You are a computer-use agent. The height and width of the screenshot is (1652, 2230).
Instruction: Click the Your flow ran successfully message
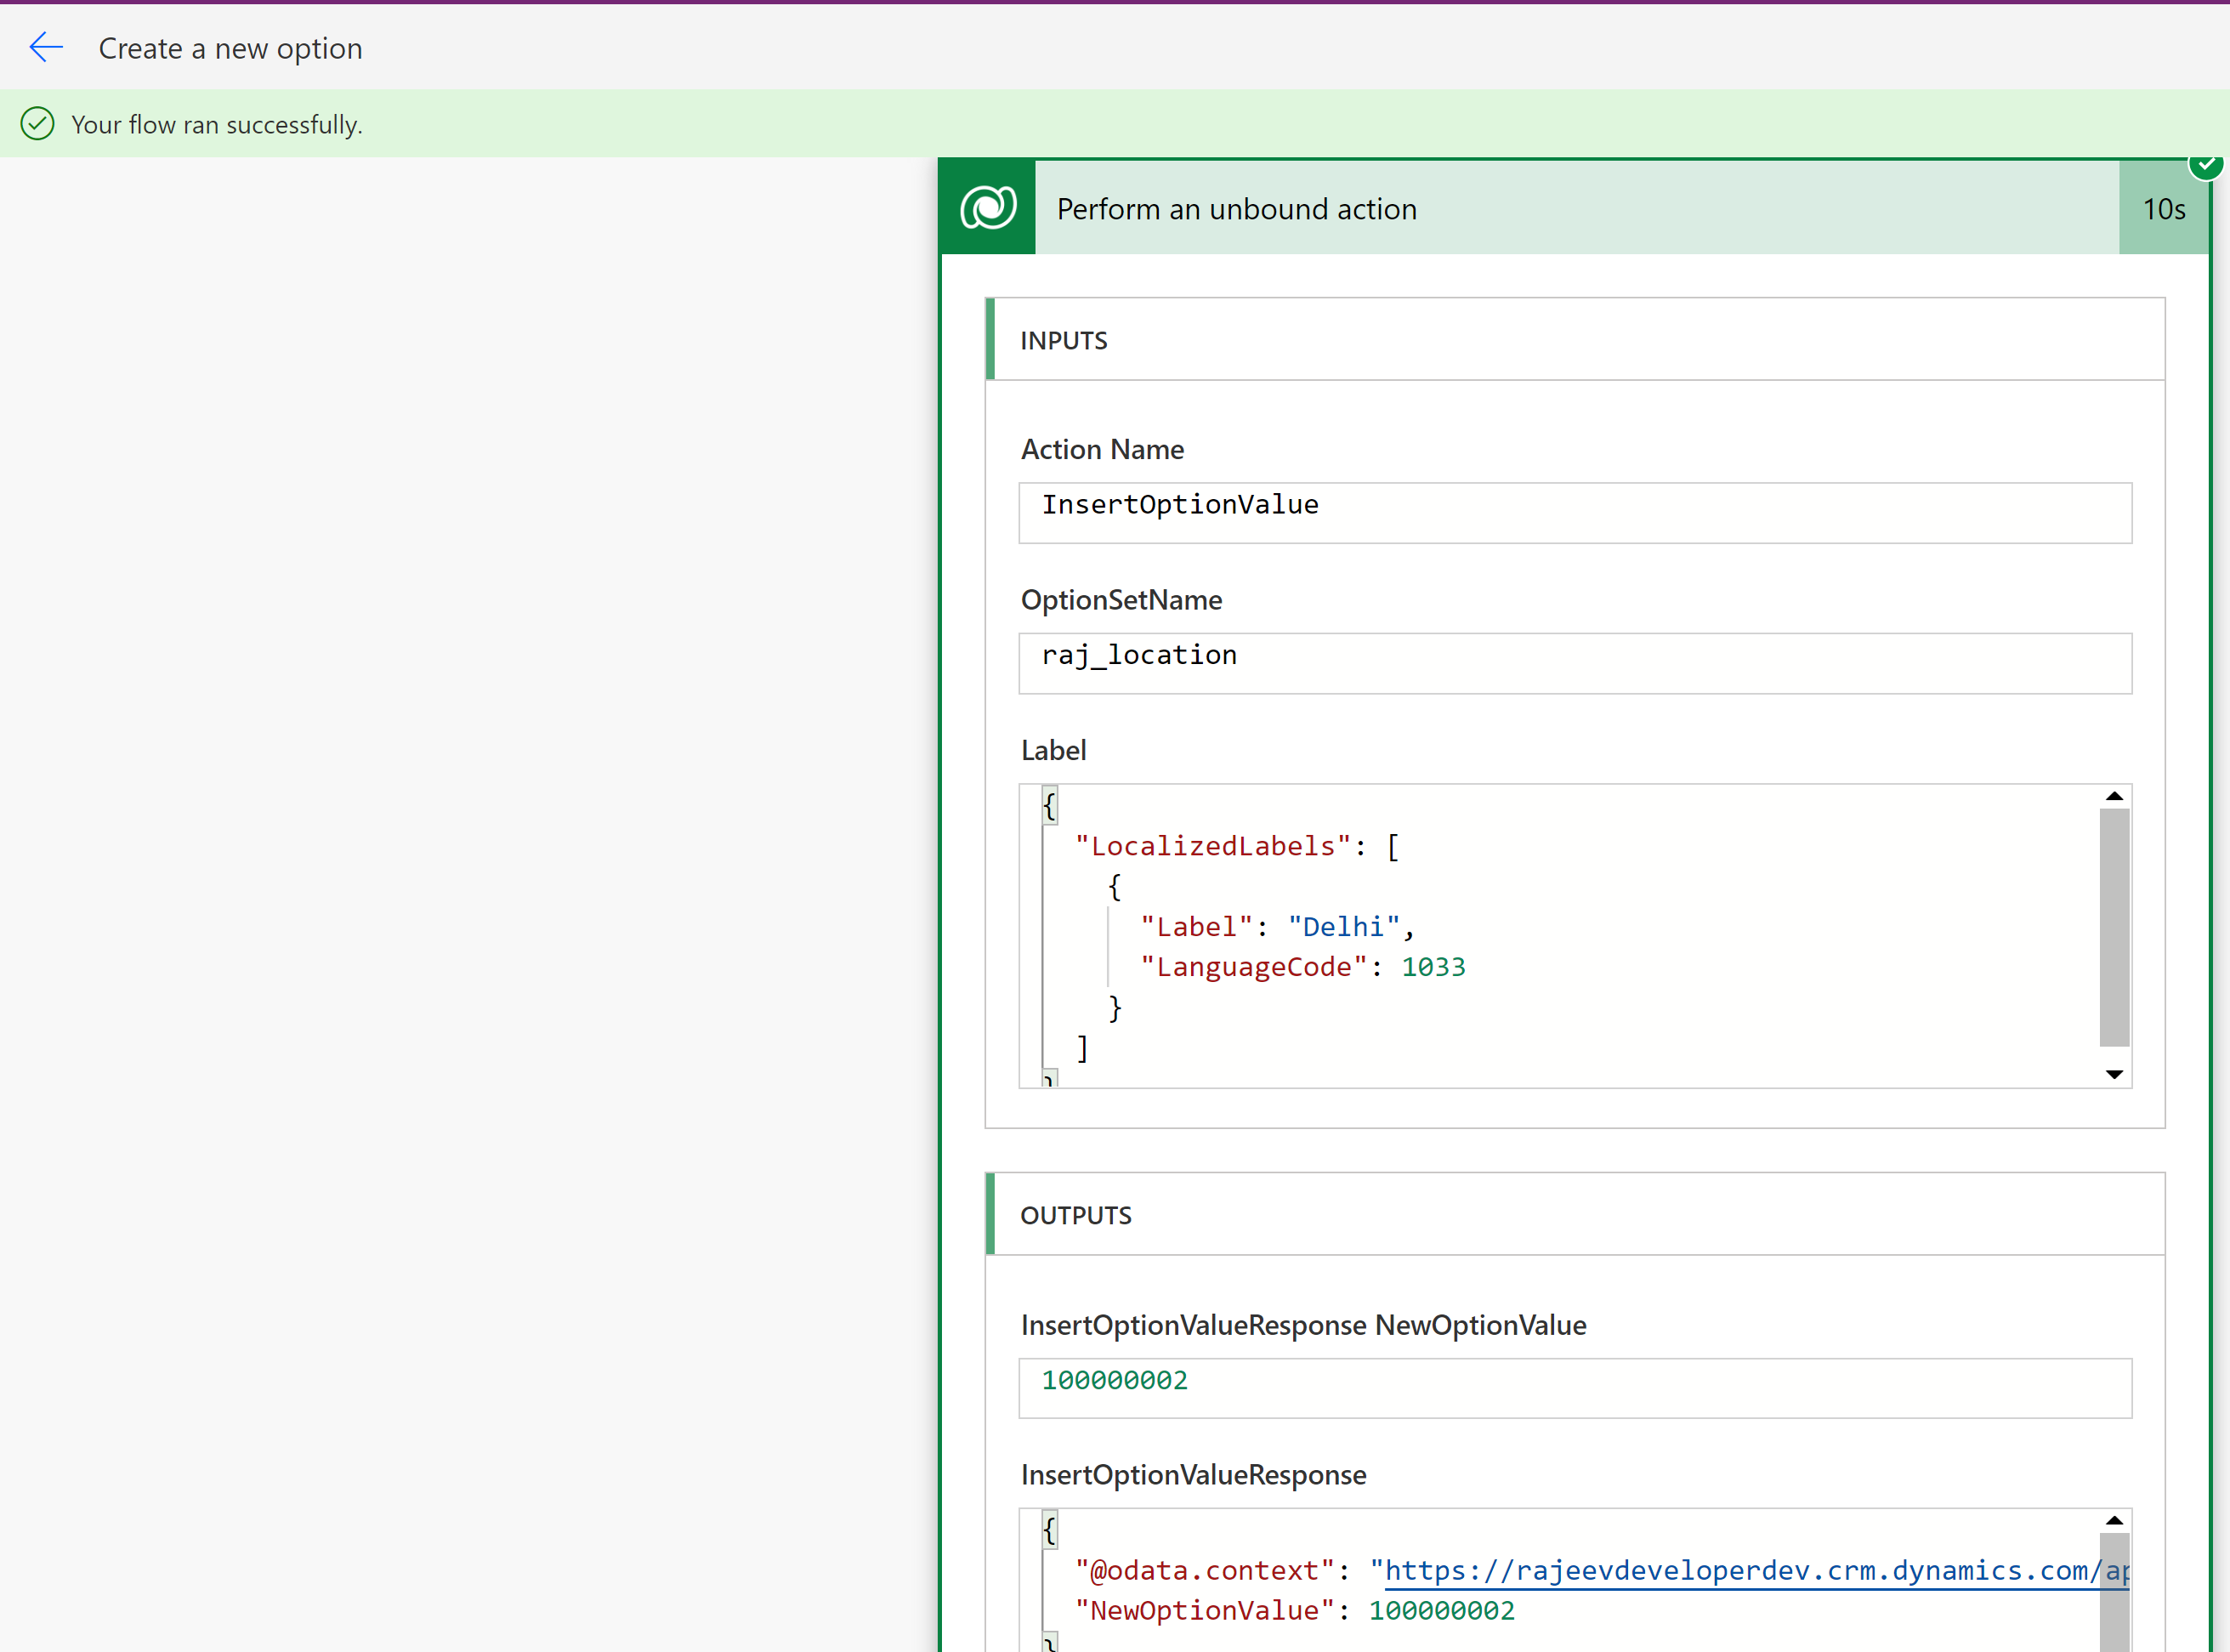[216, 123]
